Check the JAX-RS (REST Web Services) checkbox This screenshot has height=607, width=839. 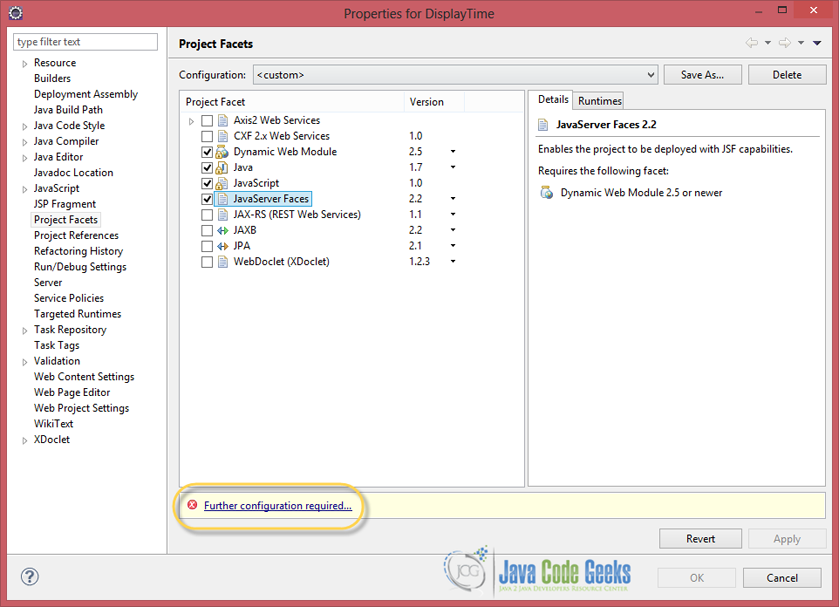207,215
